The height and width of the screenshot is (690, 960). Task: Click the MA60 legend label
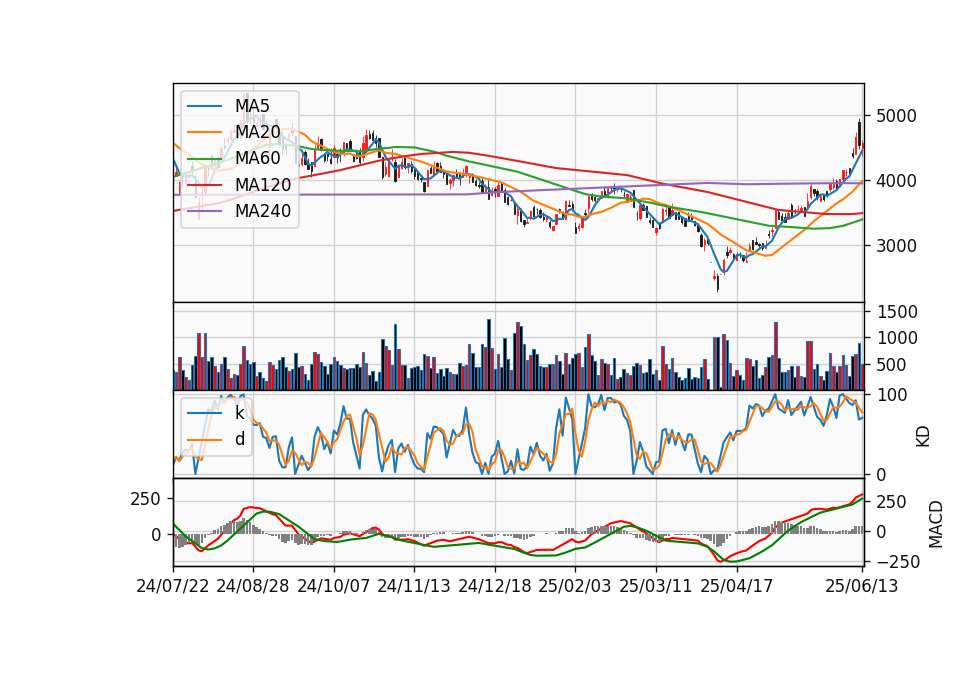257,158
